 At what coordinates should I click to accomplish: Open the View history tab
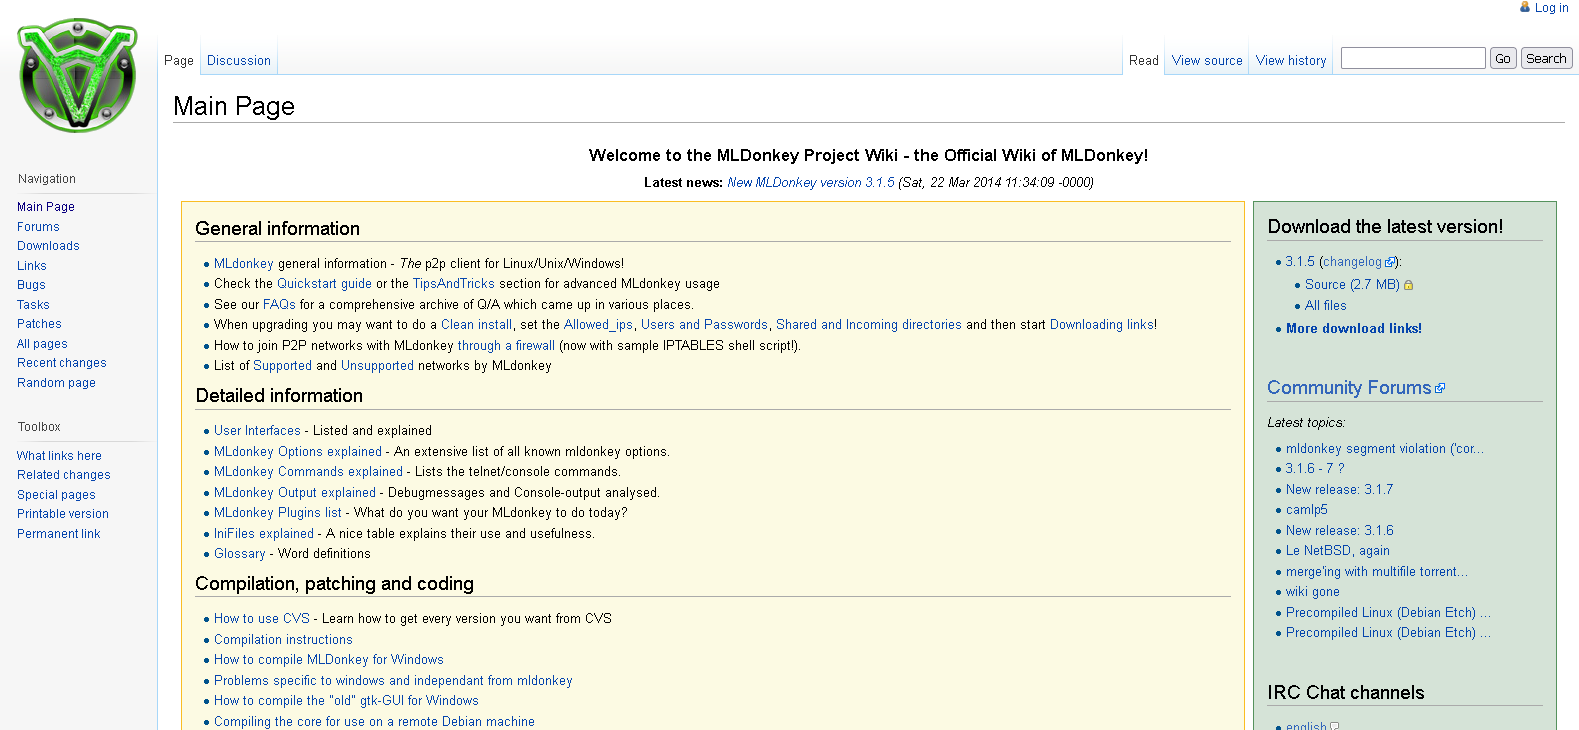coord(1290,61)
